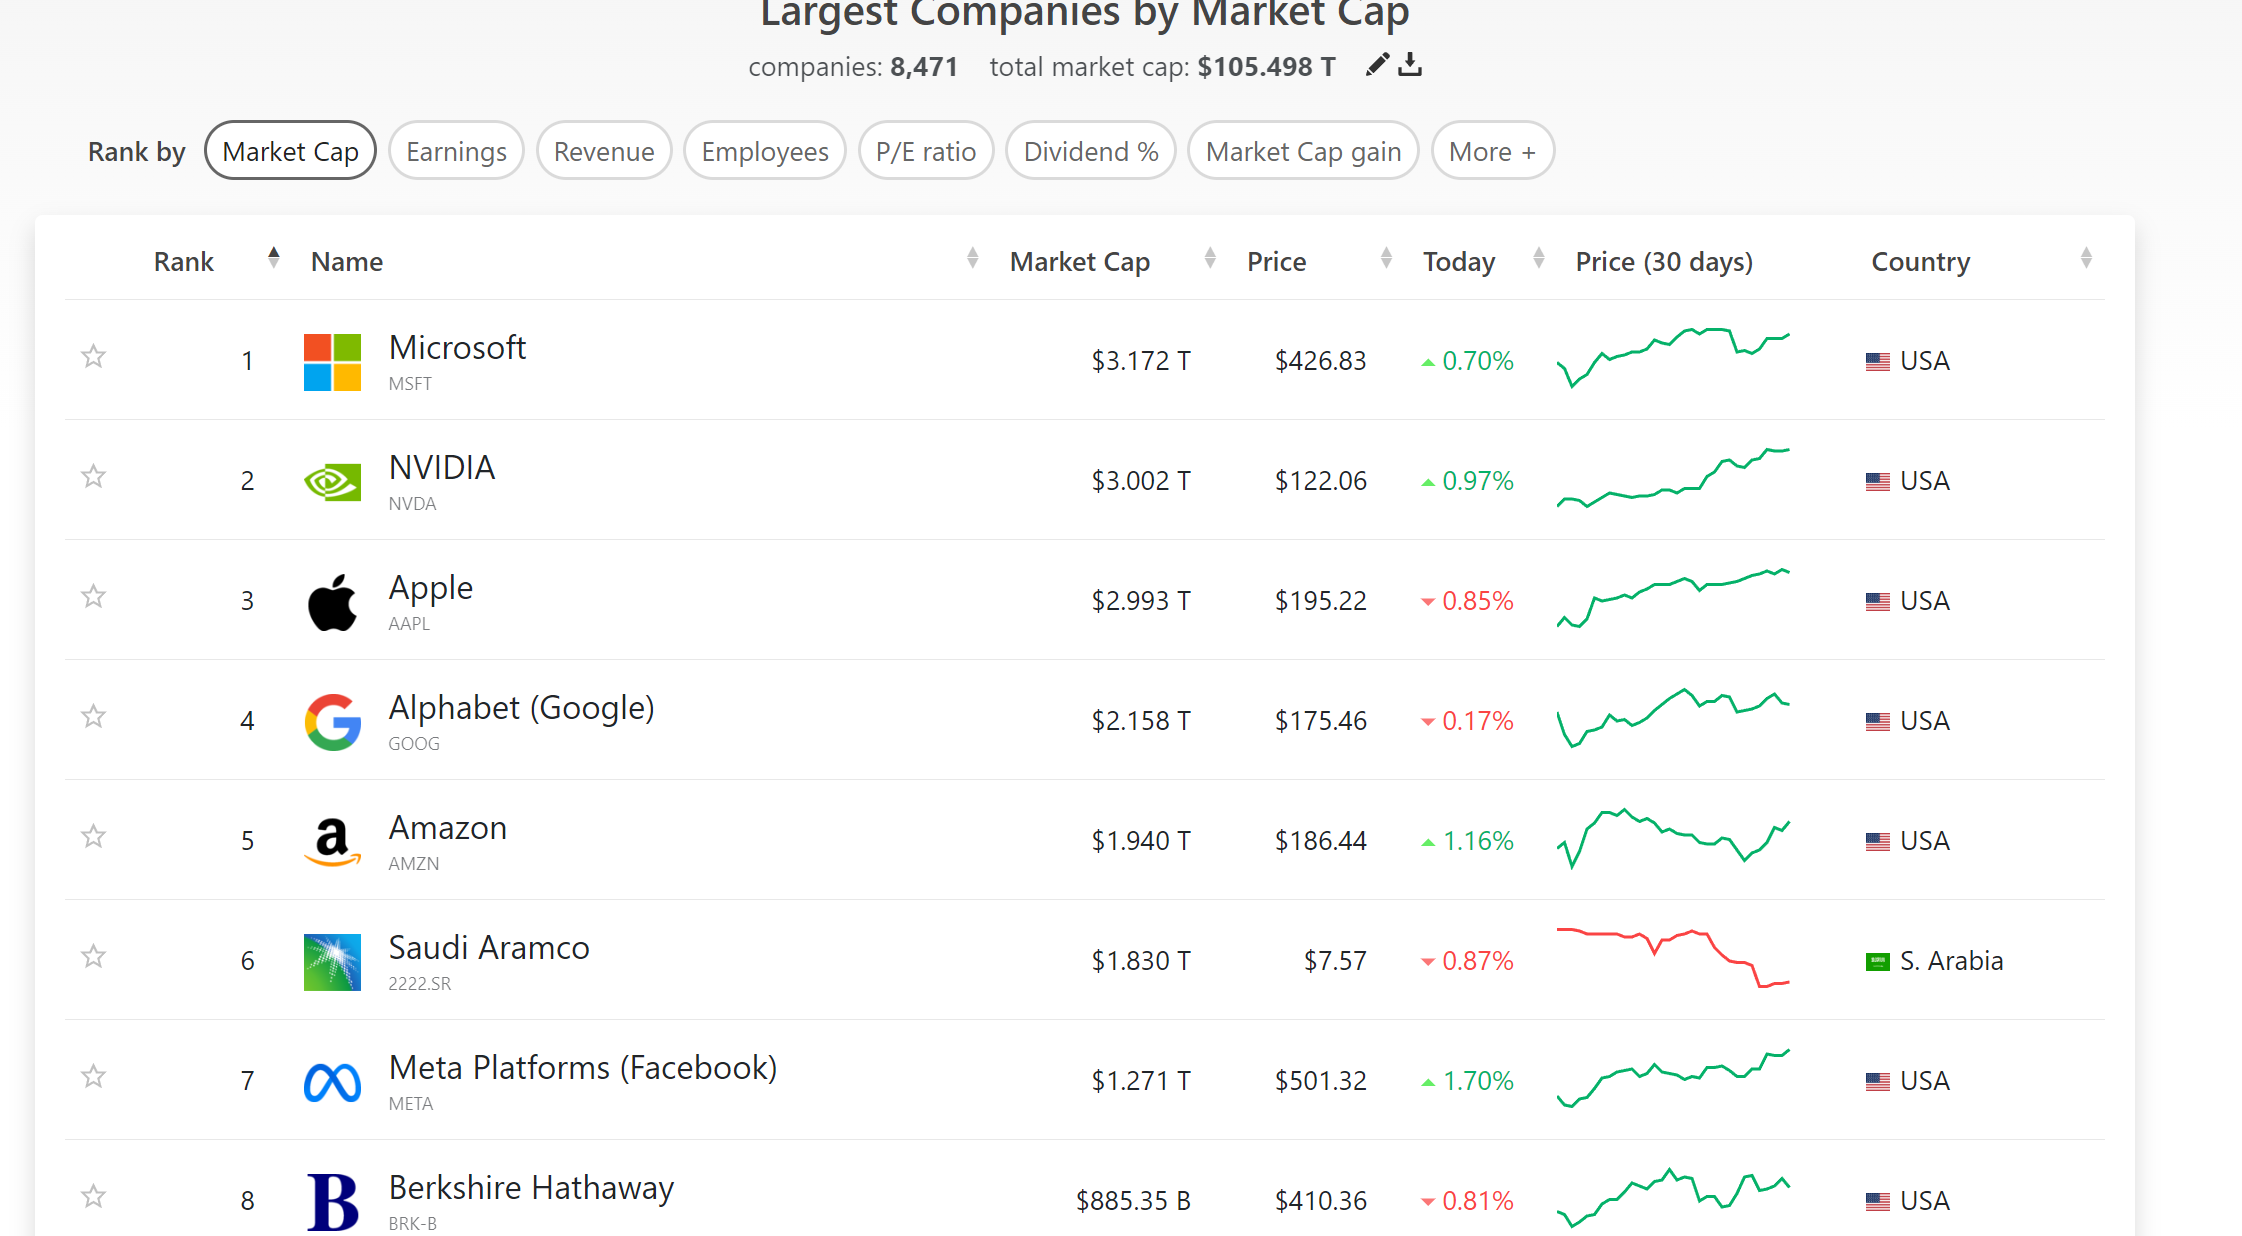Switch ranking to Earnings
The image size is (2242, 1236).
coord(456,151)
